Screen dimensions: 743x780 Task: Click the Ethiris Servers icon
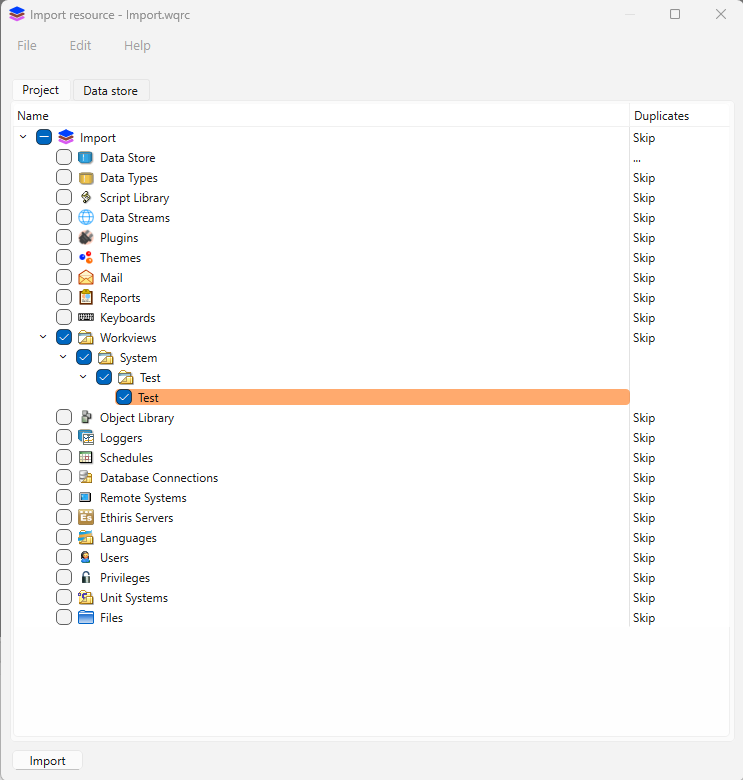(86, 517)
